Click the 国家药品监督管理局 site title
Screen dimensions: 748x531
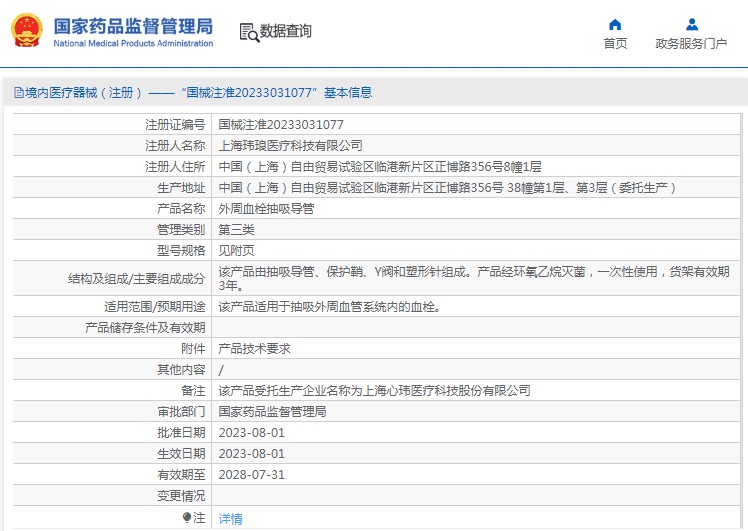[133, 26]
